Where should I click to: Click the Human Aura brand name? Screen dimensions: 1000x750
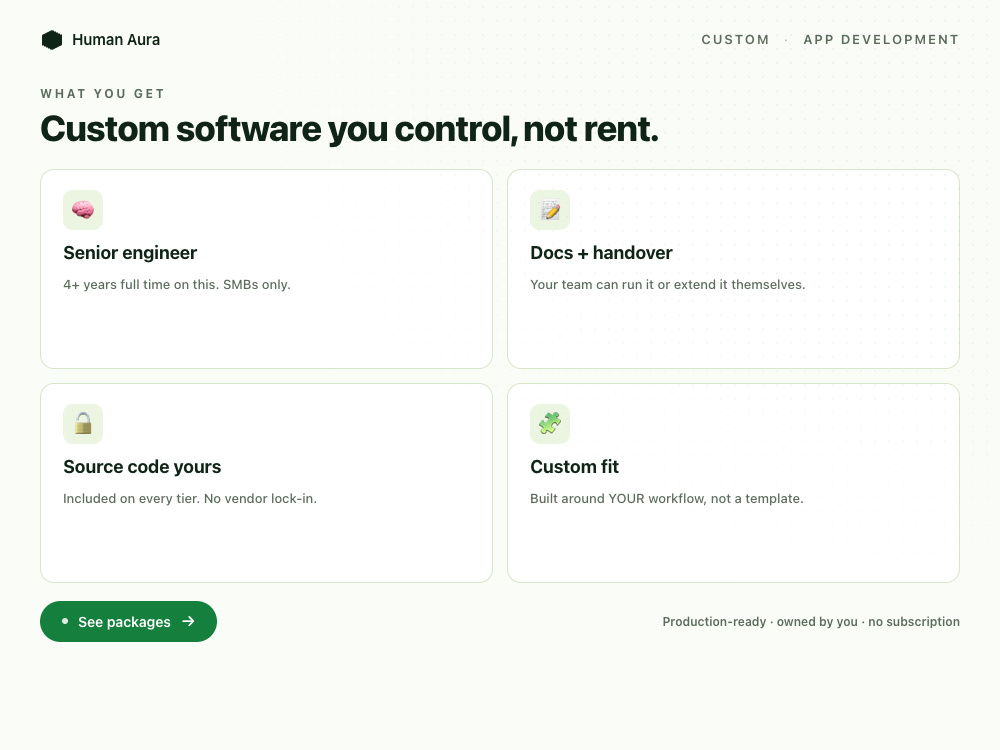116,40
